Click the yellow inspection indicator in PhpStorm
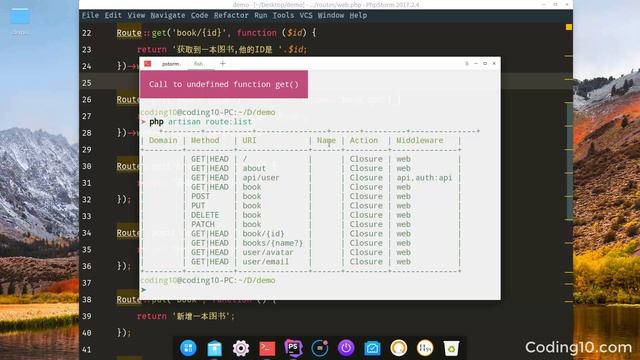Image resolution: width=640 pixels, height=360 pixels. pyautogui.click(x=569, y=27)
